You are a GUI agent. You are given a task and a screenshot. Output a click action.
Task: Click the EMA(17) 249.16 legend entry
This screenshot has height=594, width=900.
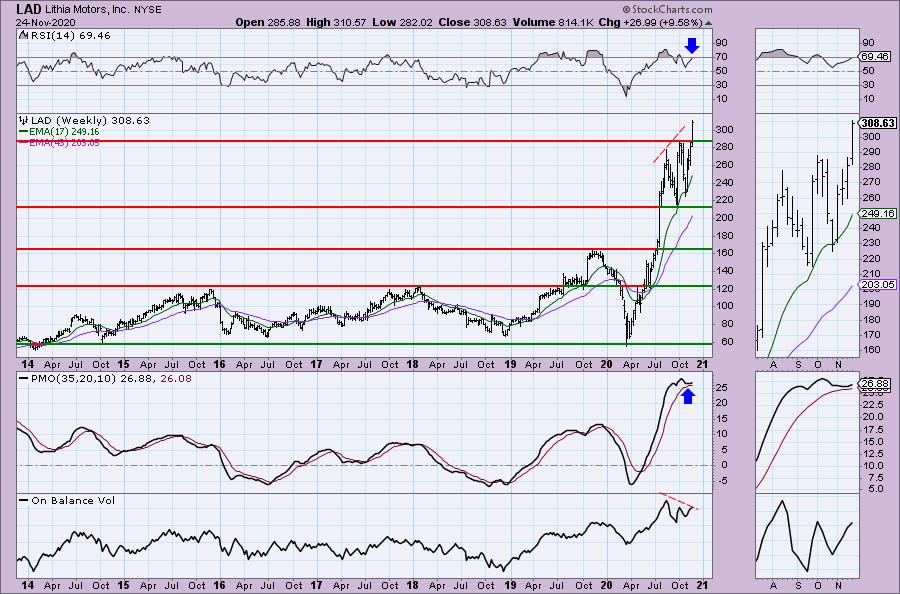[x=64, y=132]
